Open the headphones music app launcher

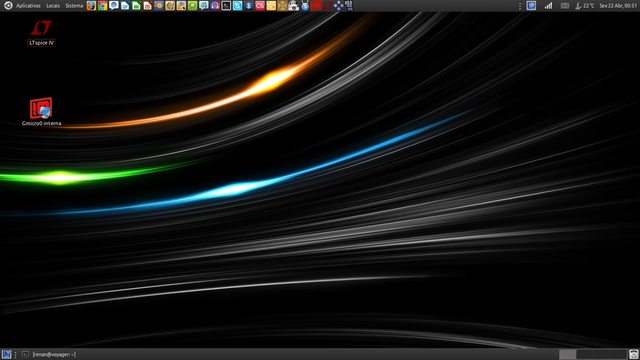[x=215, y=6]
